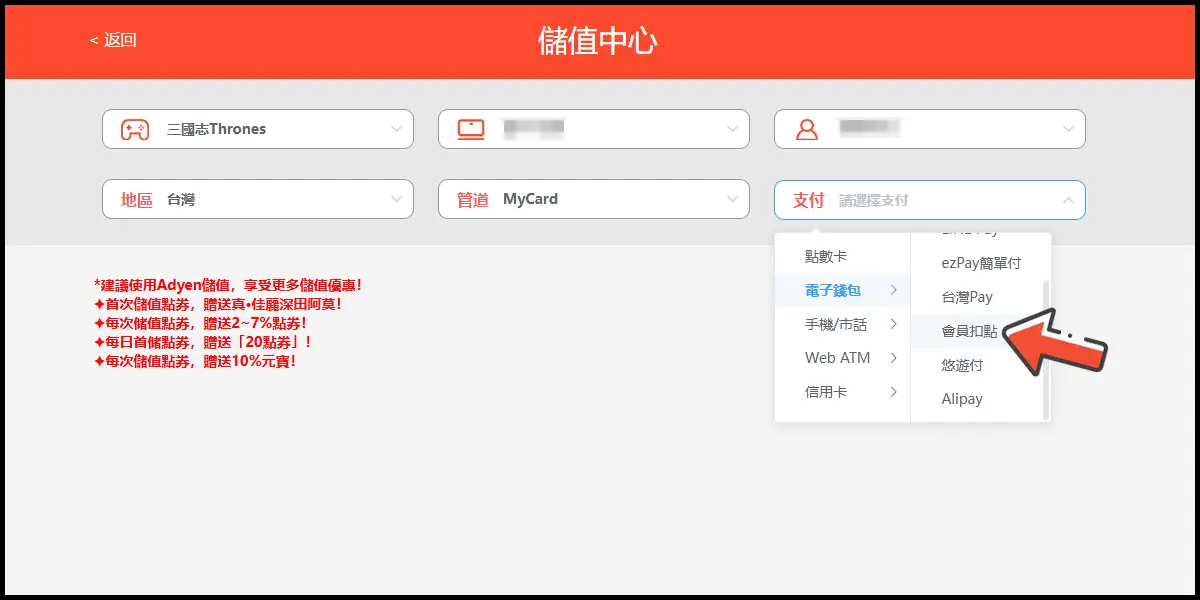The height and width of the screenshot is (600, 1200).
Task: Open the 地區 台灣 region dropdown
Action: click(258, 200)
